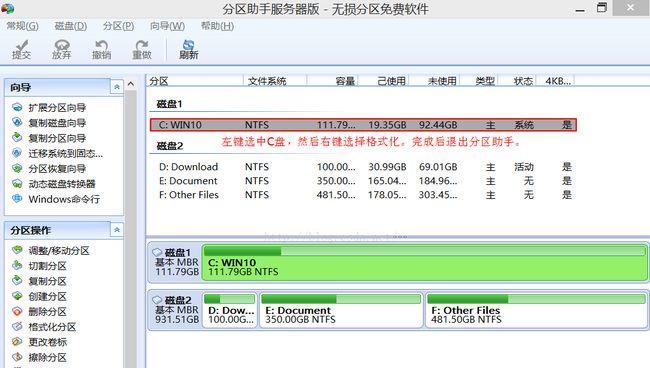
Task: Select the 切割分区 operation icon
Action: [17, 266]
